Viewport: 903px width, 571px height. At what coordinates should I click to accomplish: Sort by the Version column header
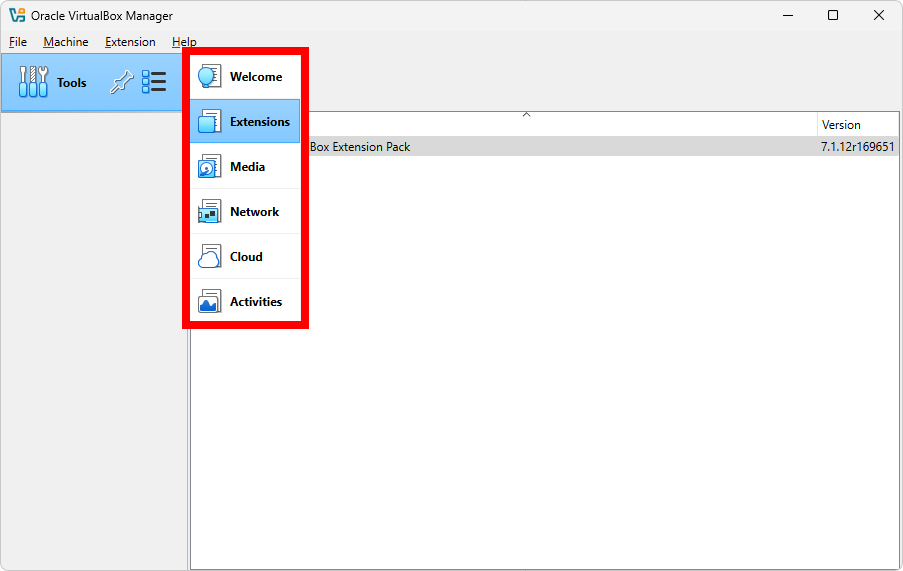tap(855, 125)
